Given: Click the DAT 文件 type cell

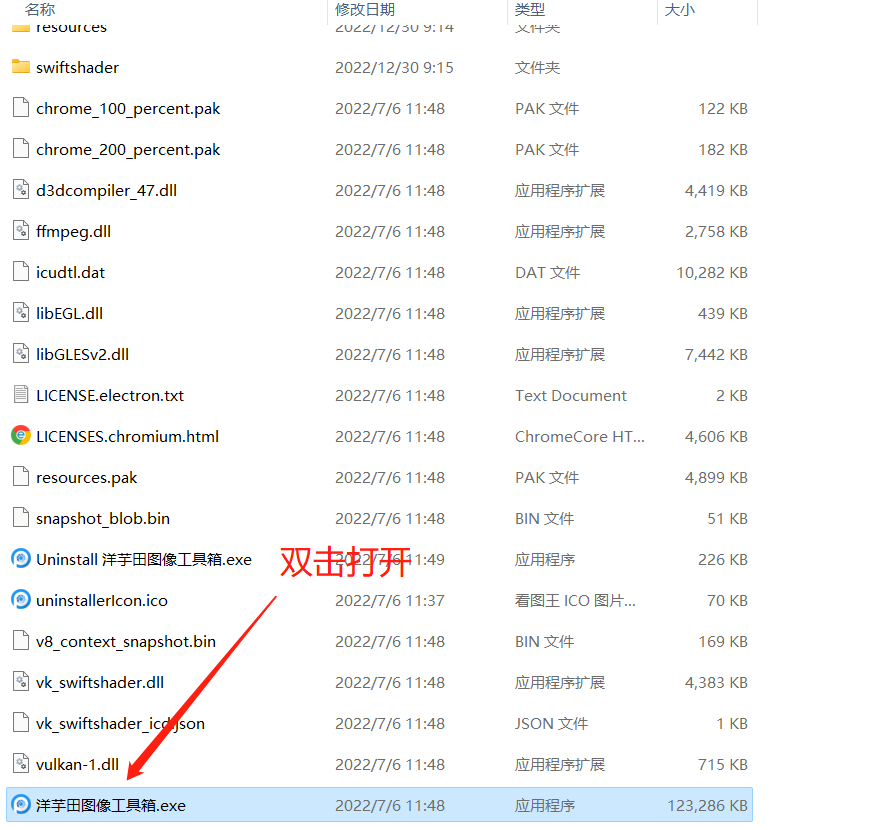Looking at the screenshot, I should 547,273.
